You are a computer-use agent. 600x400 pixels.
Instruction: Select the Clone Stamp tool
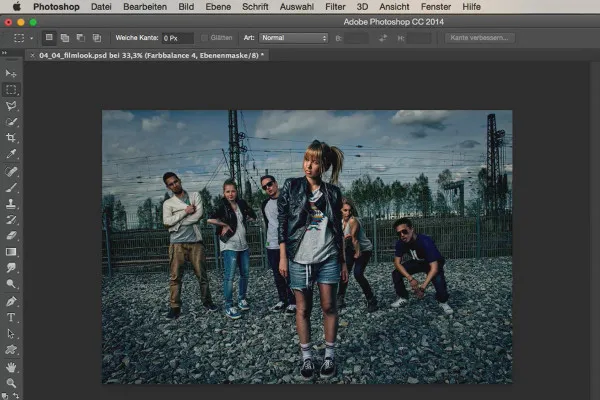11,204
